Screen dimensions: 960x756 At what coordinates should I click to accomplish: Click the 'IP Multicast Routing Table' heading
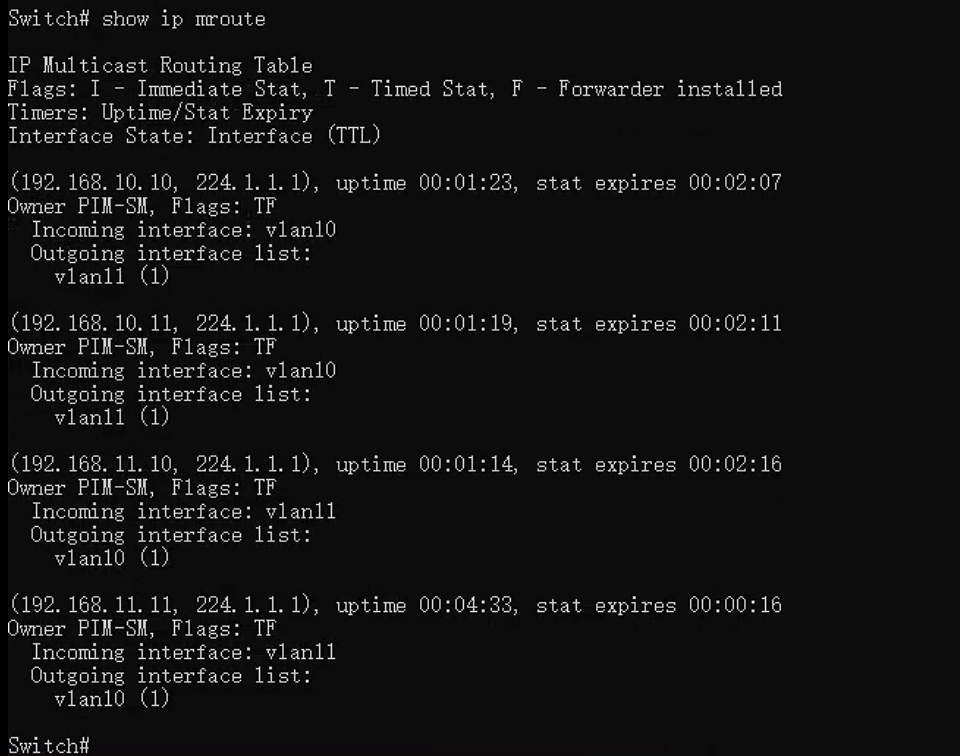pyautogui.click(x=160, y=65)
